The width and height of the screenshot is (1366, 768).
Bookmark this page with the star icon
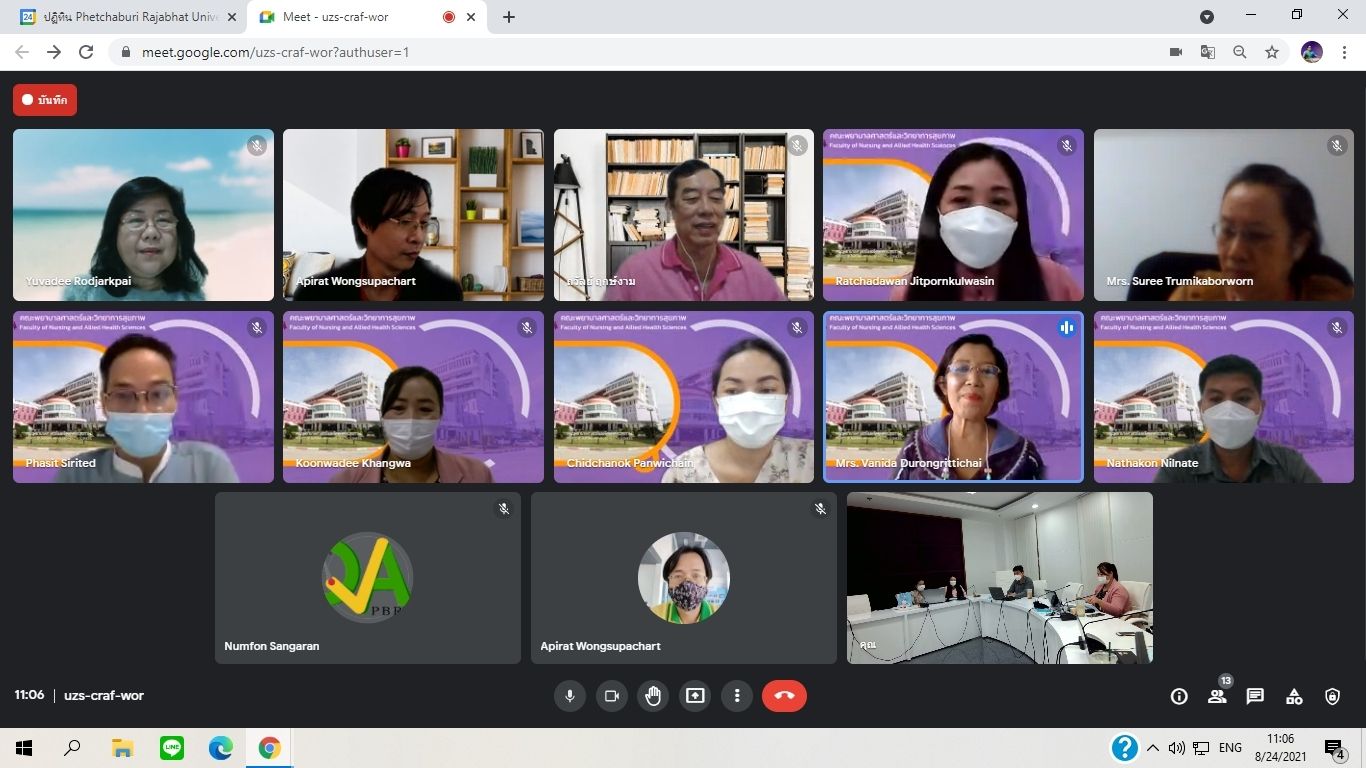1272,52
